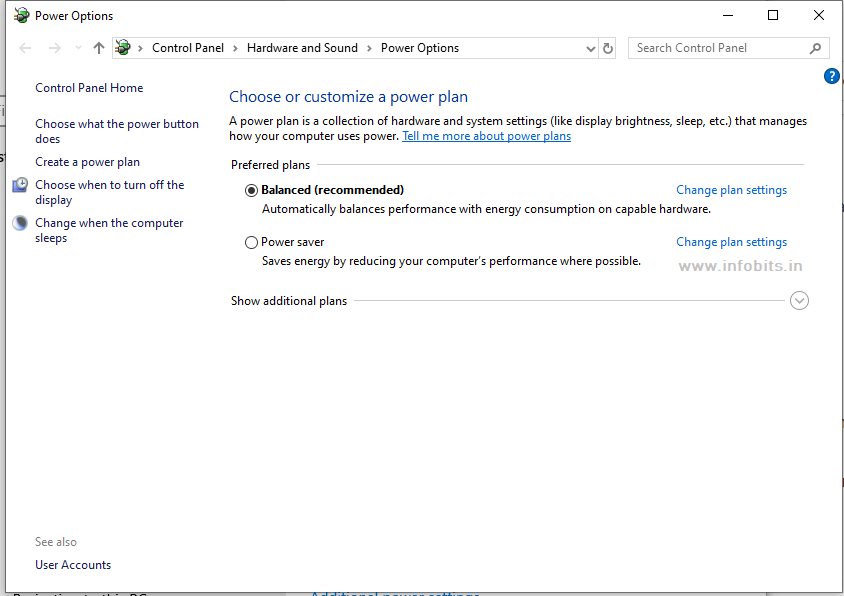844x596 pixels.
Task: Click the Power Options title bar icon
Action: click(x=22, y=16)
